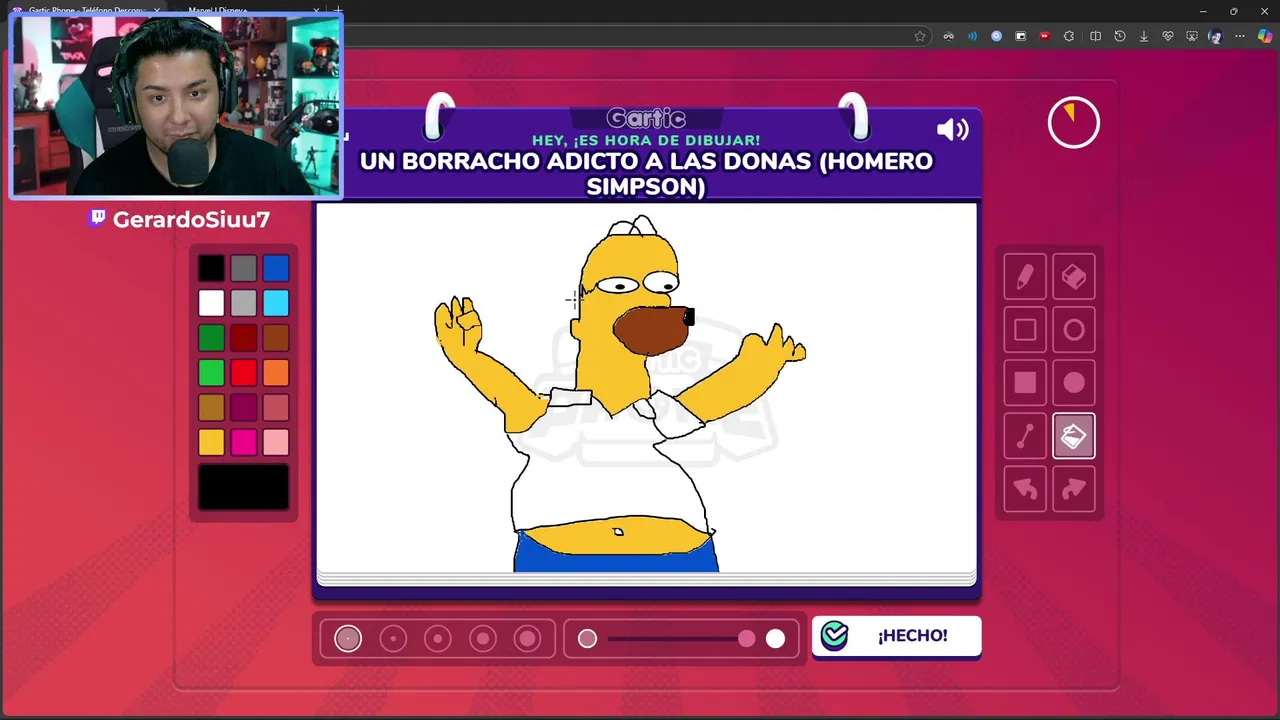
Task: Pick the salmon color swatch
Action: point(276,407)
